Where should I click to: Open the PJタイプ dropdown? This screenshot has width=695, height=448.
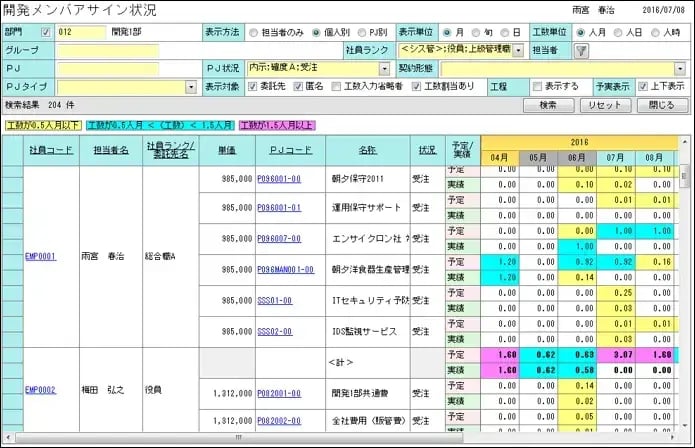click(x=190, y=87)
